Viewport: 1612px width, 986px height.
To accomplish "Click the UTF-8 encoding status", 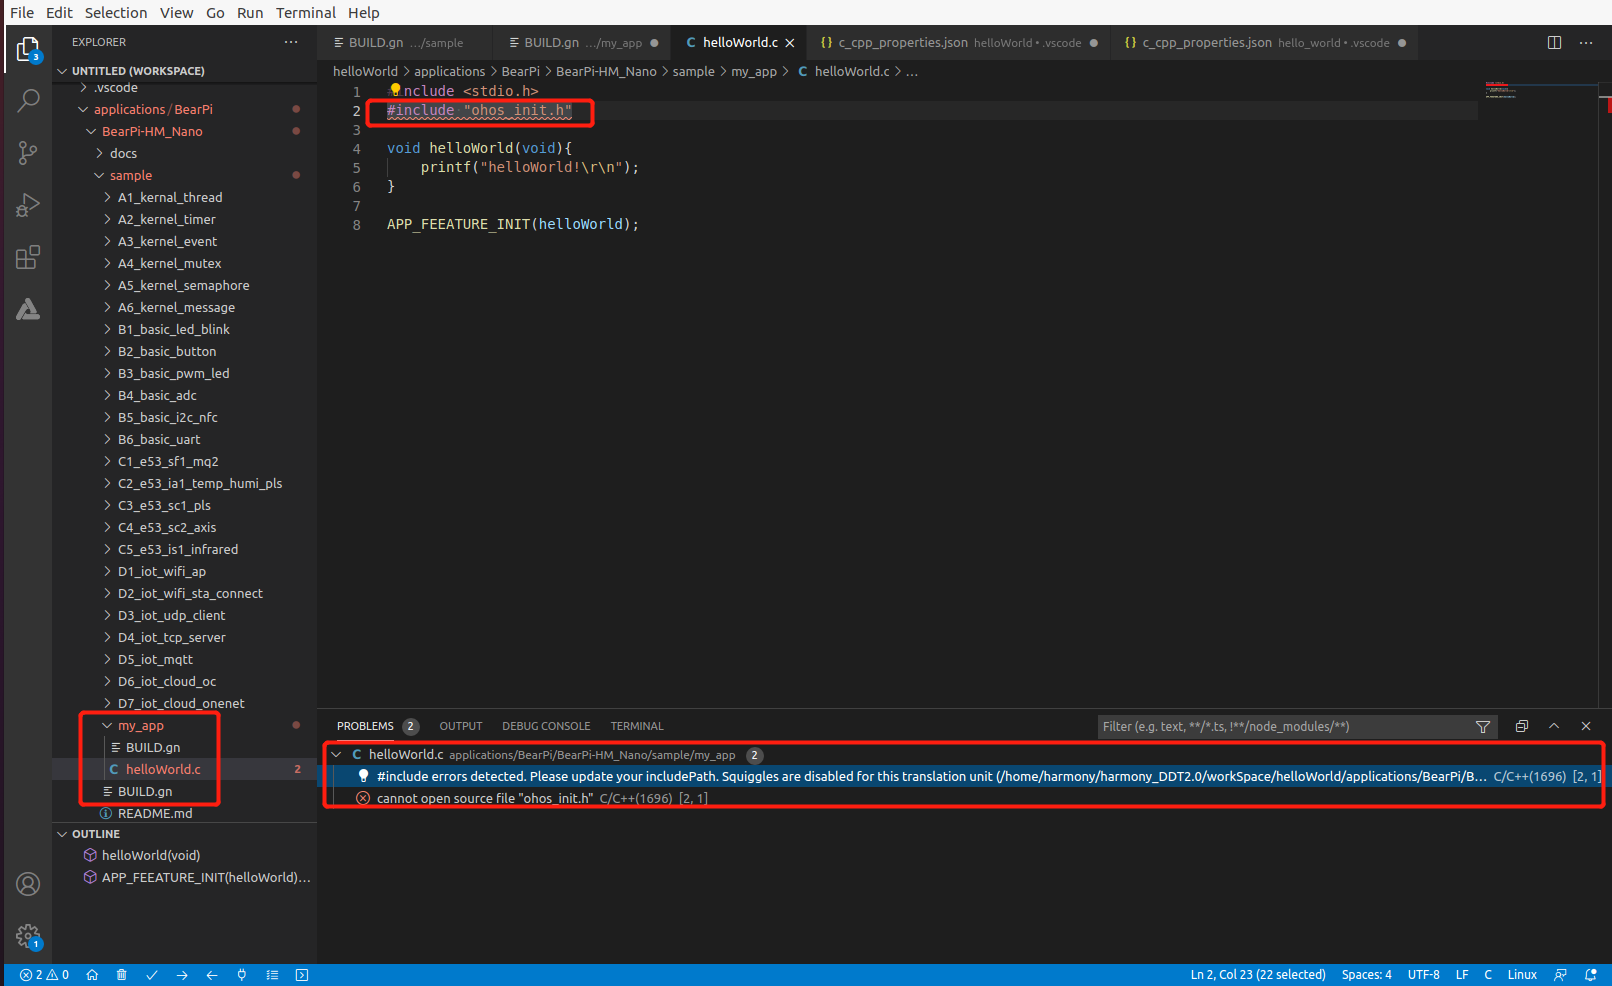I will click(1424, 975).
